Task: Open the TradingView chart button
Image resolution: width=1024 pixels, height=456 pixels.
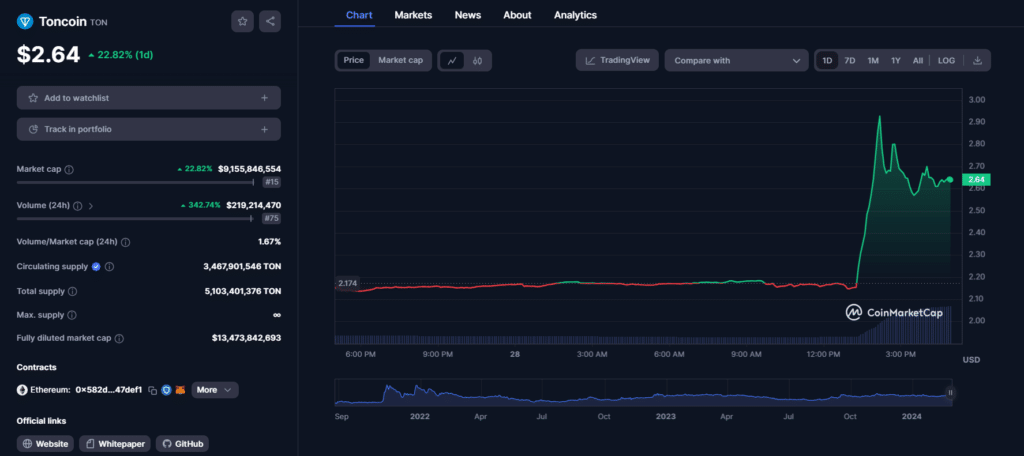Action: click(x=617, y=60)
